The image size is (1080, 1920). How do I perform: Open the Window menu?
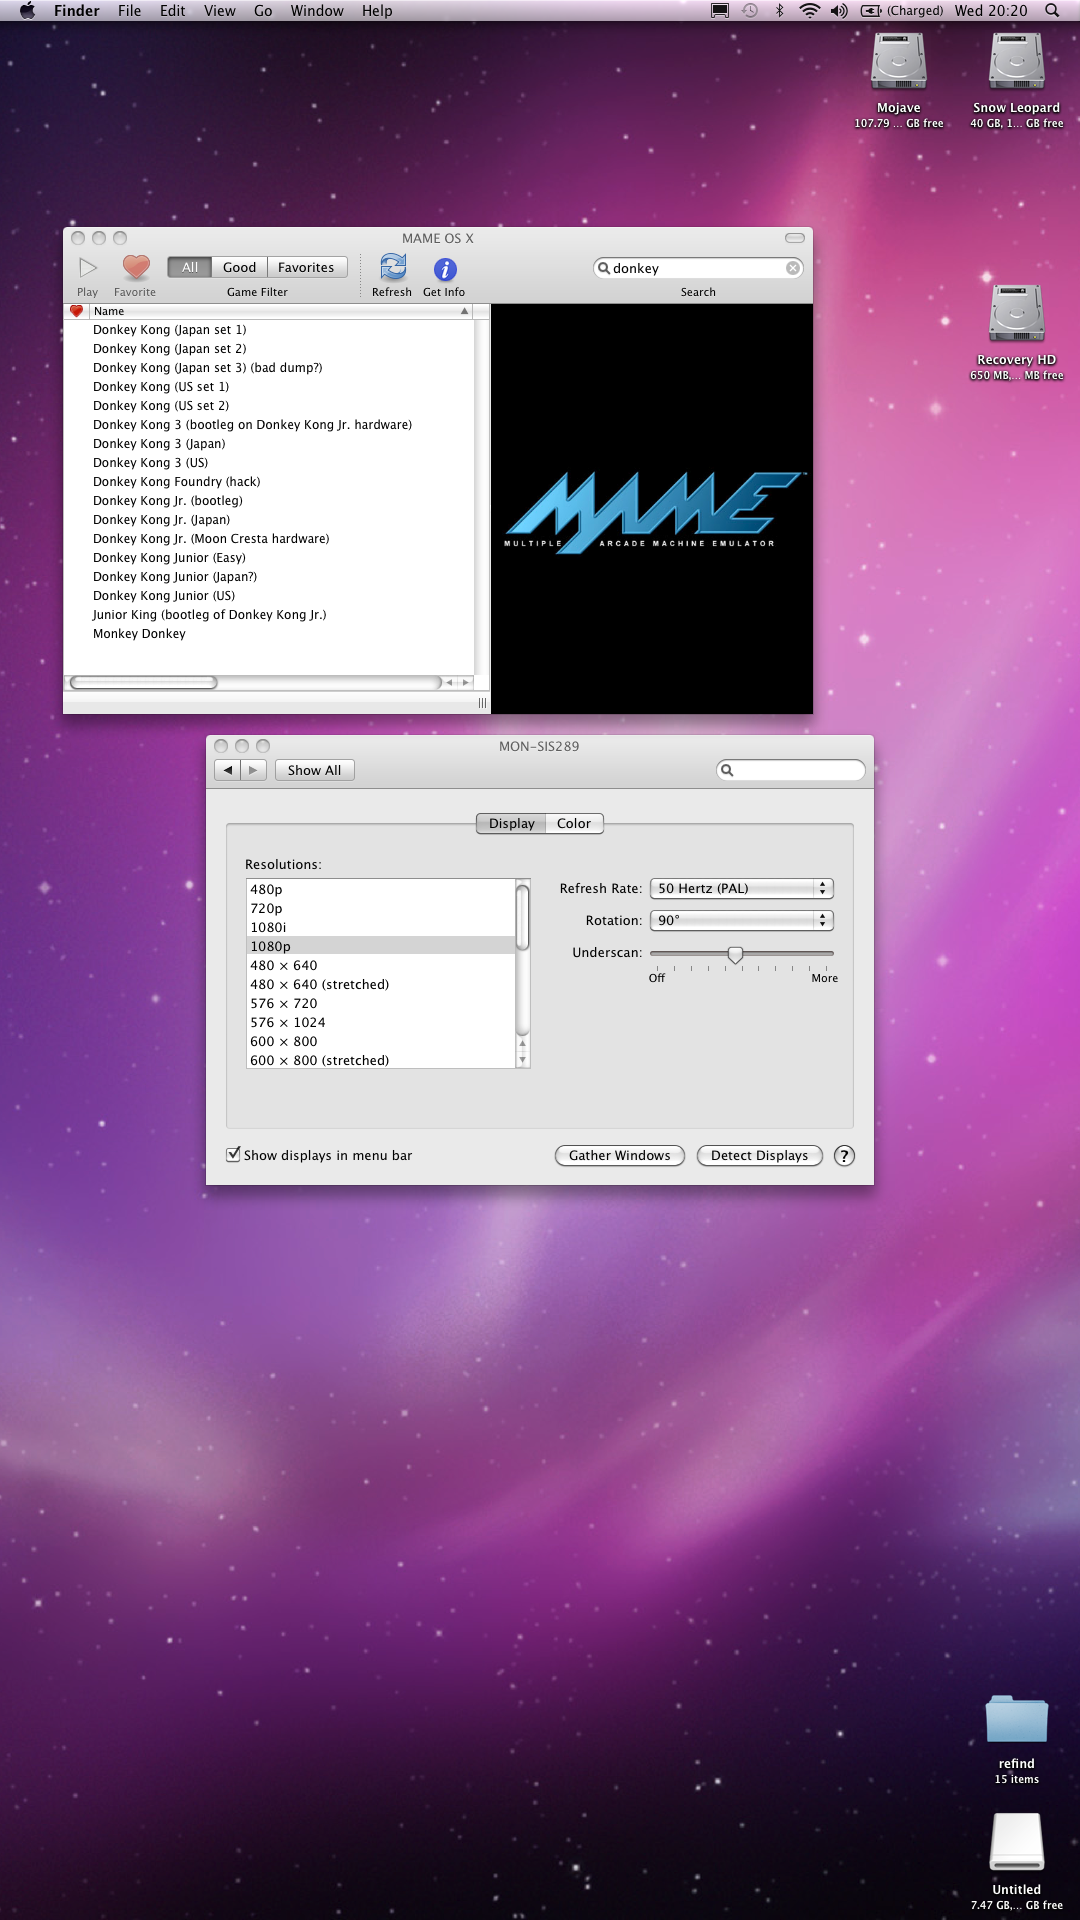pyautogui.click(x=317, y=11)
